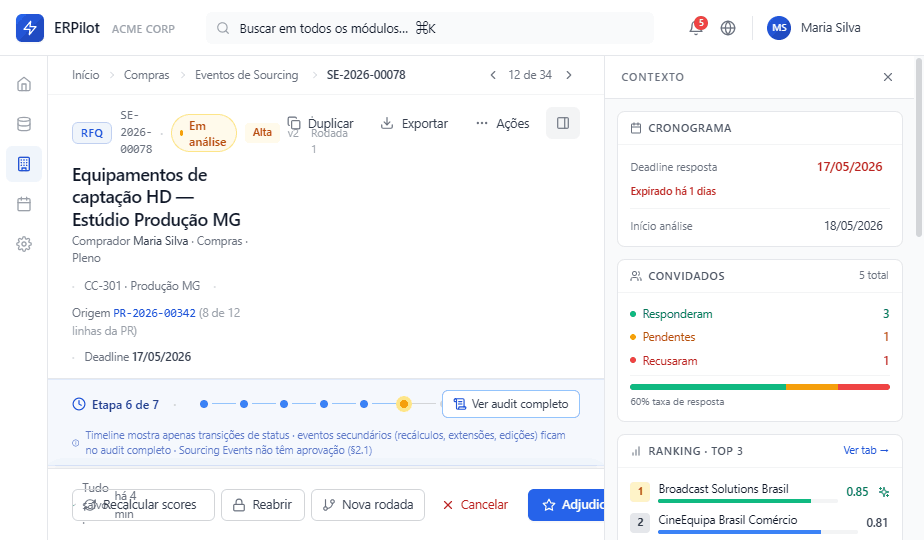
Task: Open Ver tab ranking link
Action: click(866, 450)
